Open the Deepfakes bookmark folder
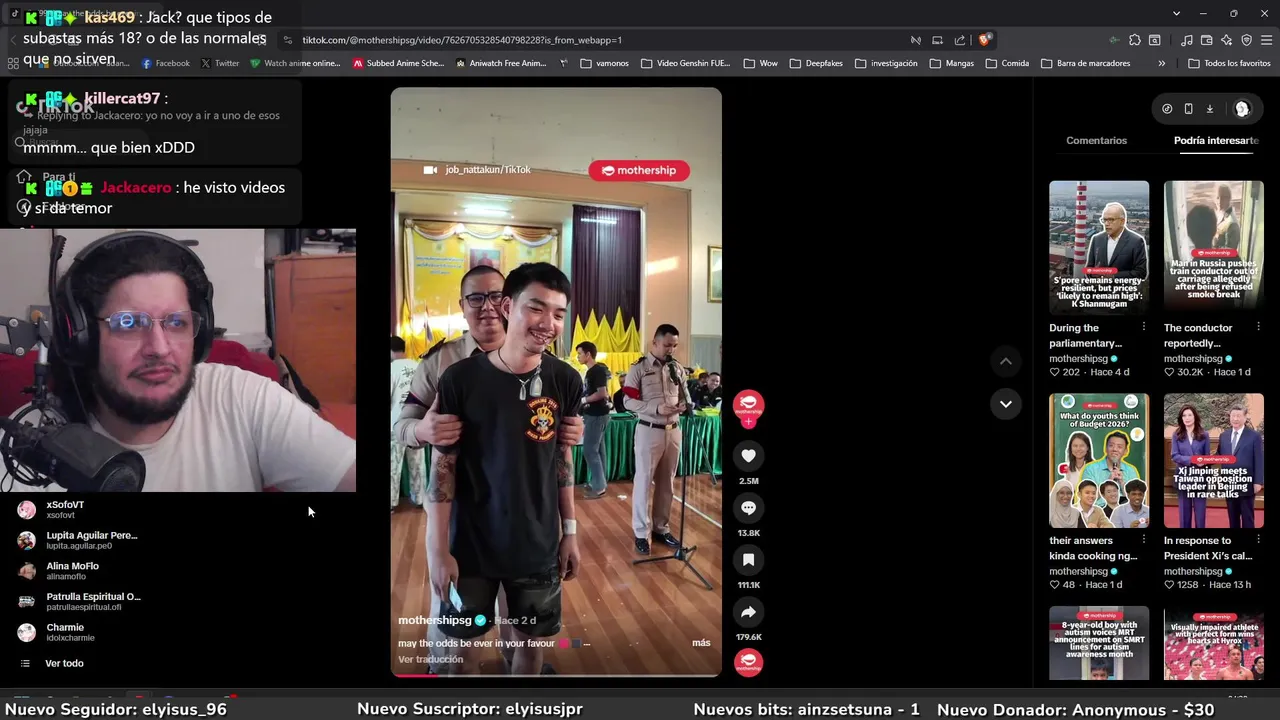 coord(815,63)
